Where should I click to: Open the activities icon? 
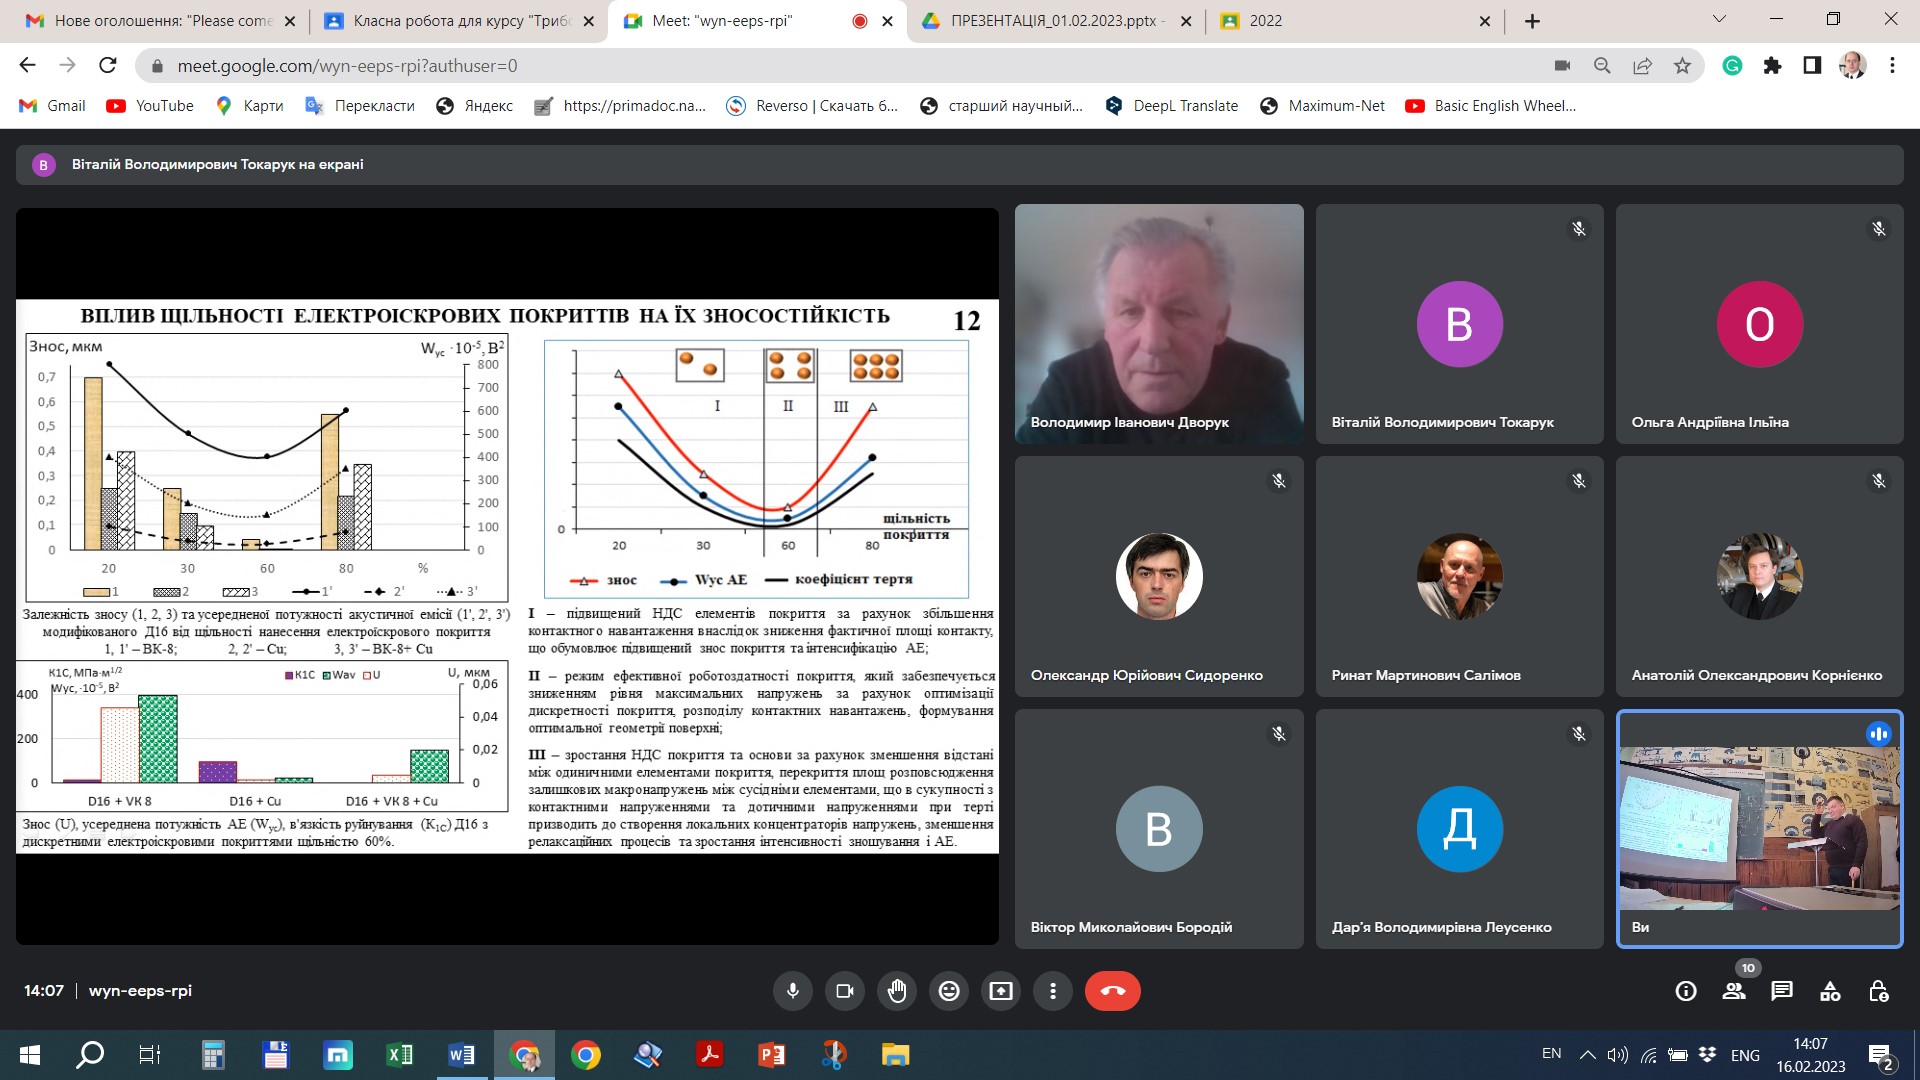[x=1830, y=991]
